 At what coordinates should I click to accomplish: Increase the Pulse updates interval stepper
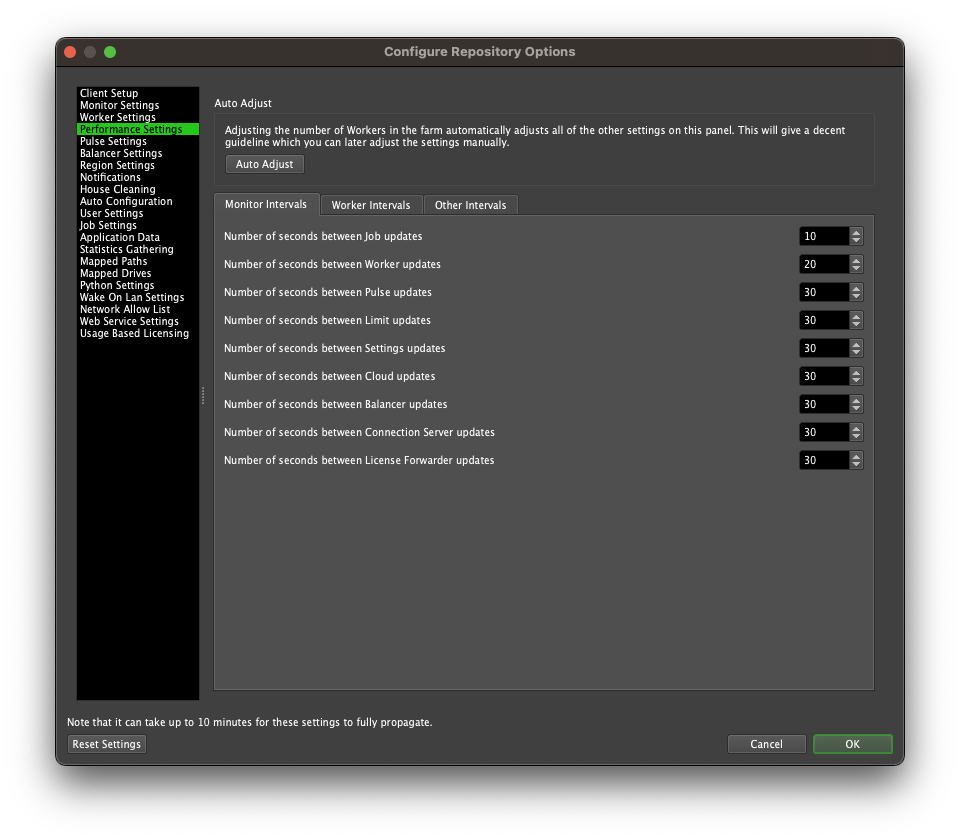(x=856, y=288)
